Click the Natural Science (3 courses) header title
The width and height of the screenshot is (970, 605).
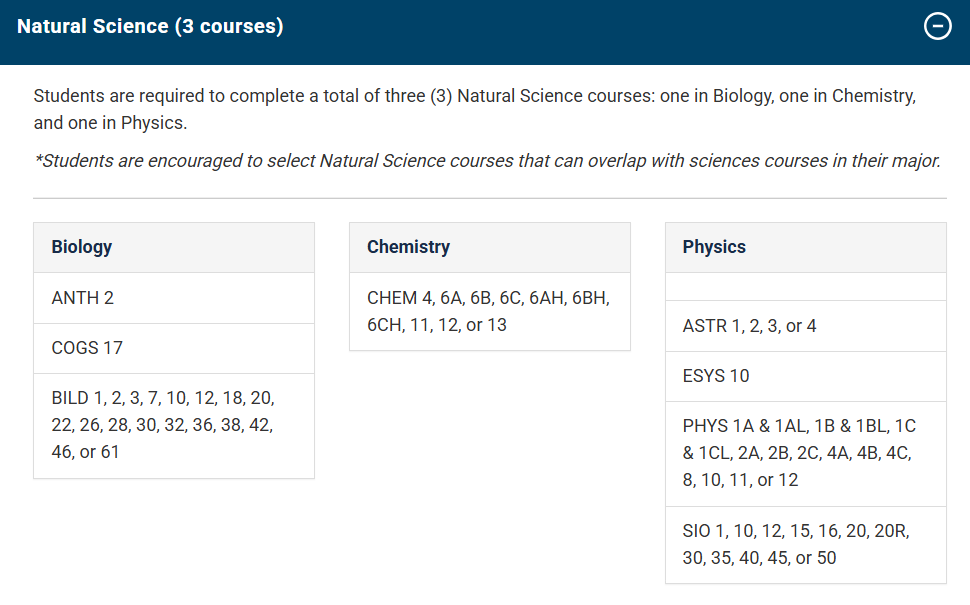(150, 27)
